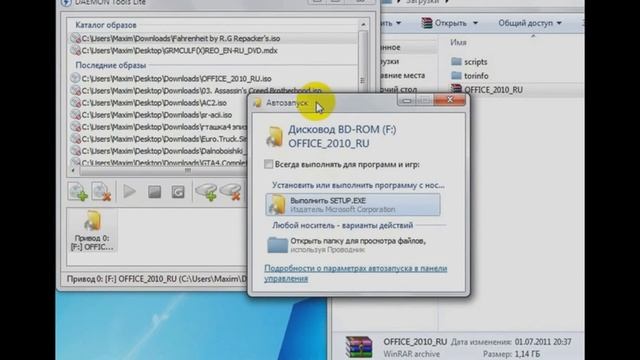This screenshot has width=640, height=360.
Task: Expand the dropdown arrow next to Открыть
Action: 475,23
